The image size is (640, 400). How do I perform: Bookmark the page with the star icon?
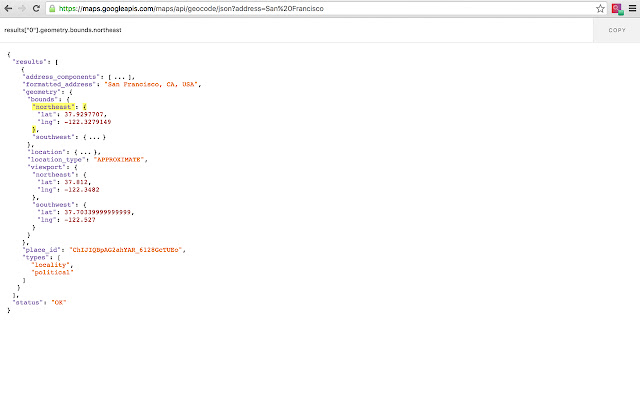click(600, 8)
